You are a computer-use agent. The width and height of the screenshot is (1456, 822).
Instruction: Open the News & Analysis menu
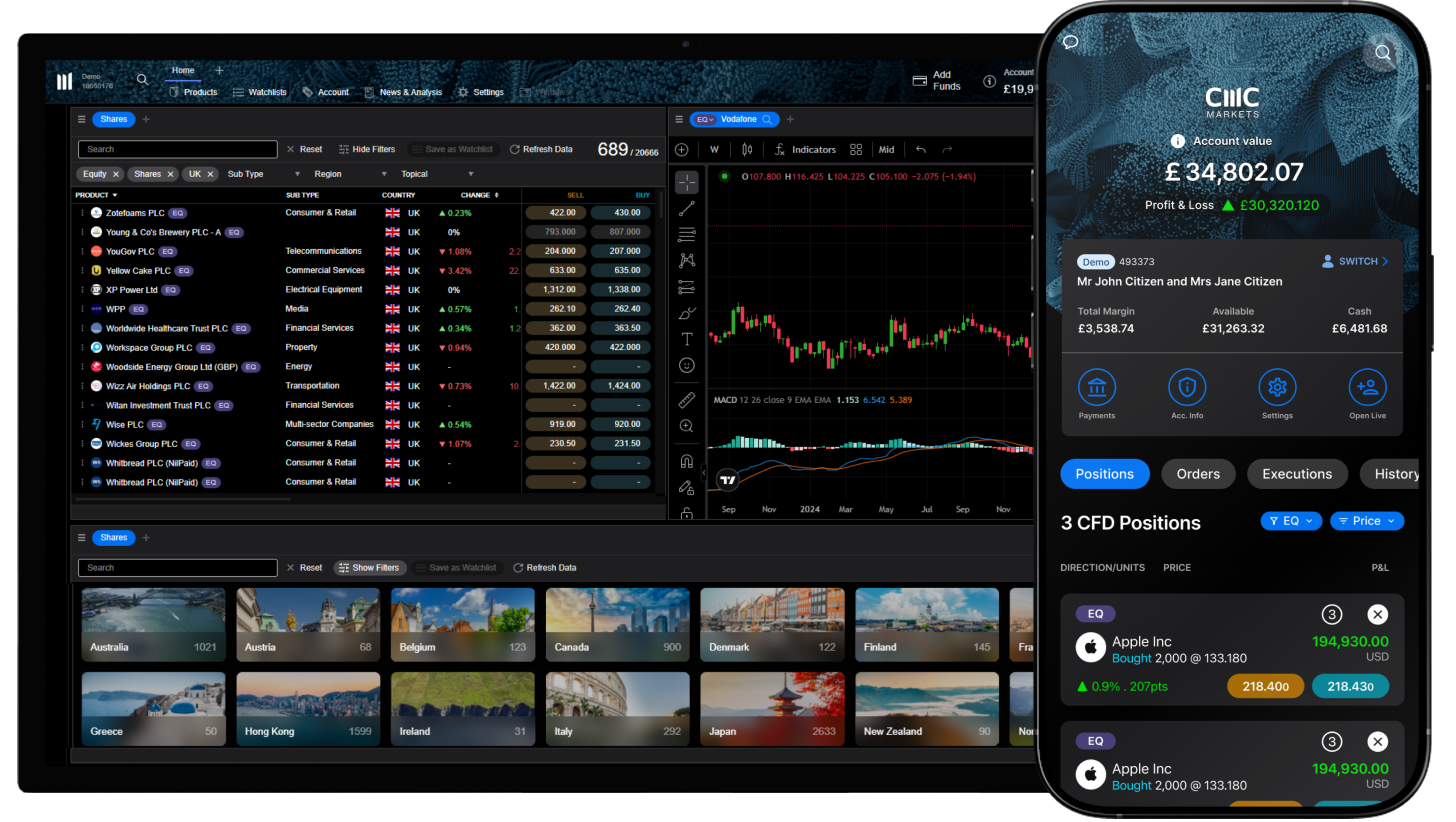coord(404,91)
